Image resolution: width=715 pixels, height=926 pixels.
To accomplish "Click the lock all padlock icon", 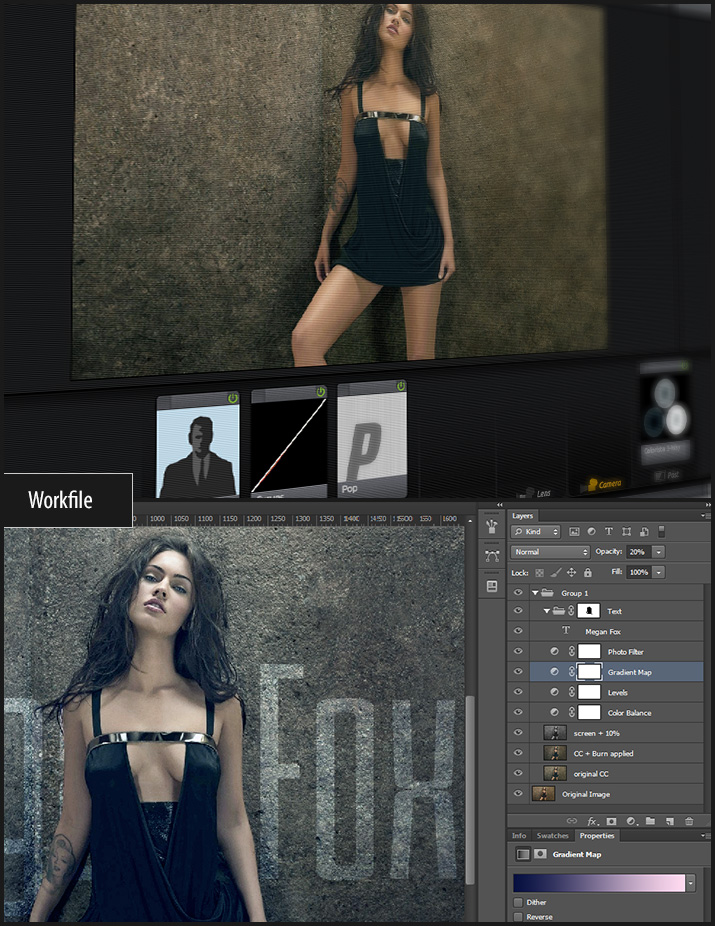I will coord(588,572).
